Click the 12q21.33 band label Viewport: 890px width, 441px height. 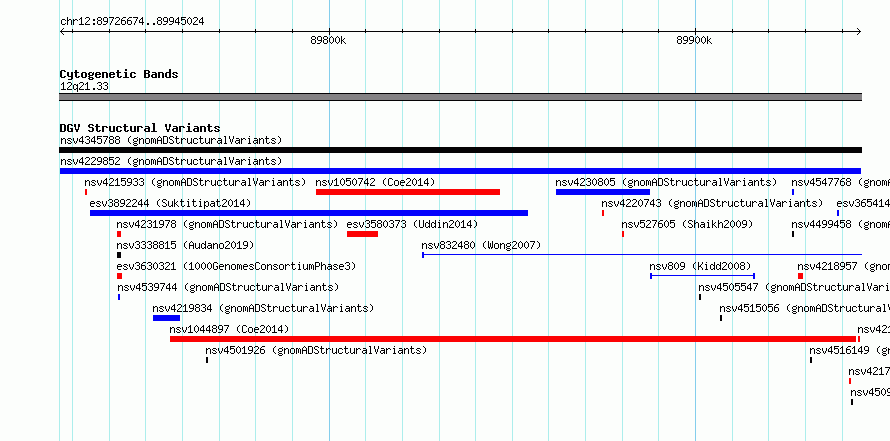coord(84,86)
